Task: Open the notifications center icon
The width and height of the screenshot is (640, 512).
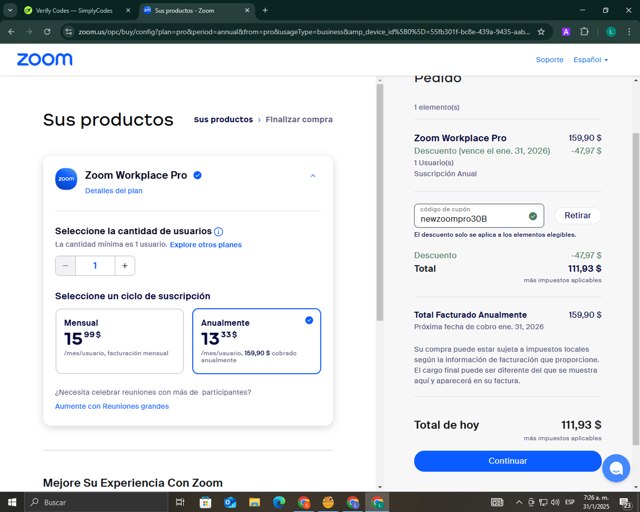Action: [625, 503]
